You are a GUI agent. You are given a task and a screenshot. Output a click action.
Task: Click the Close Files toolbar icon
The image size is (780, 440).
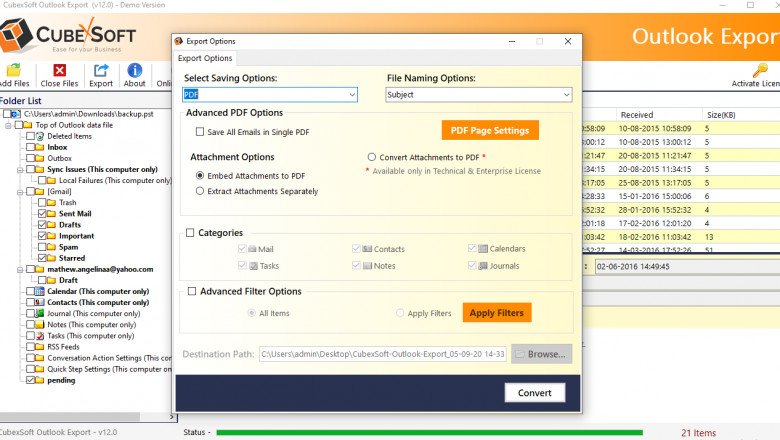59,71
